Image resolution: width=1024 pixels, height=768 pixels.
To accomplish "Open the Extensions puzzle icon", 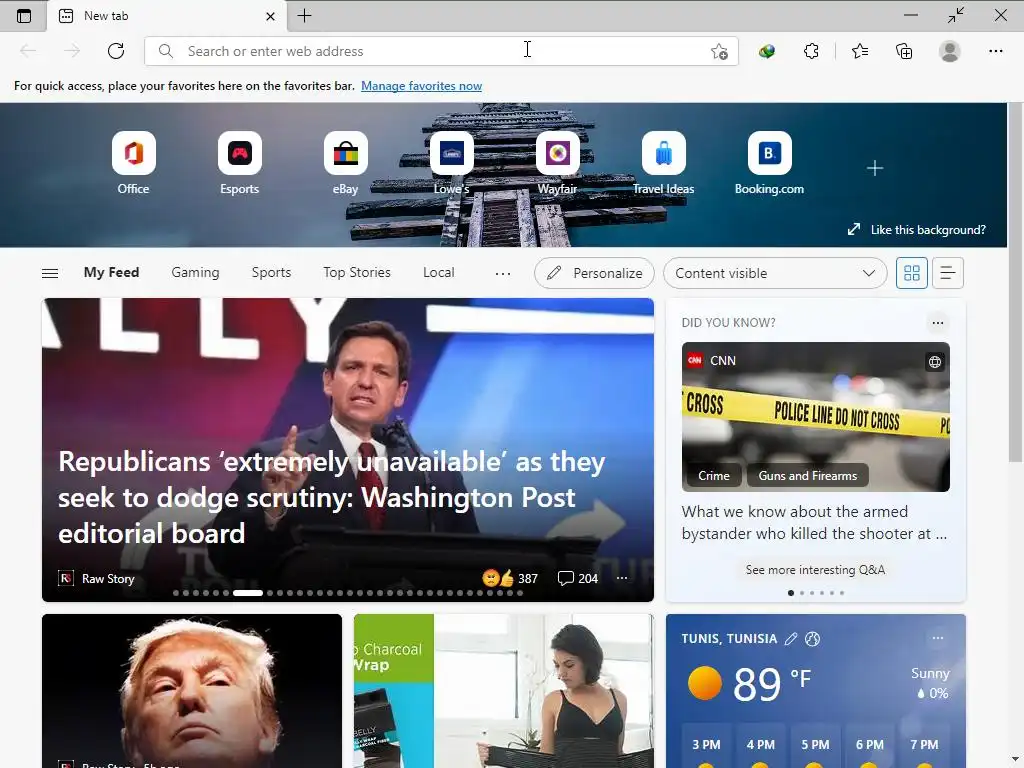I will click(811, 51).
